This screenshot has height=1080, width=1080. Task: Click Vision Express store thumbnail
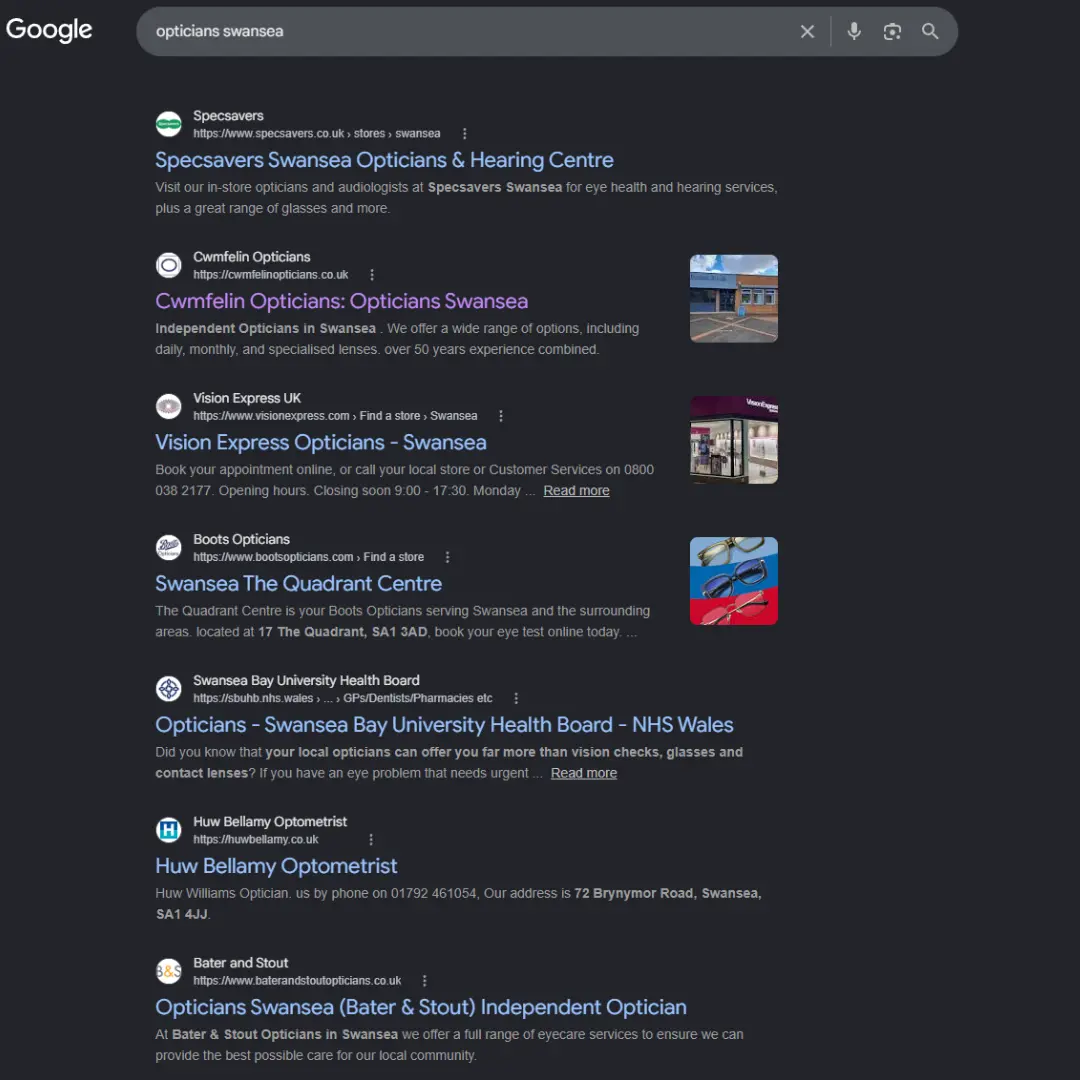[734, 439]
